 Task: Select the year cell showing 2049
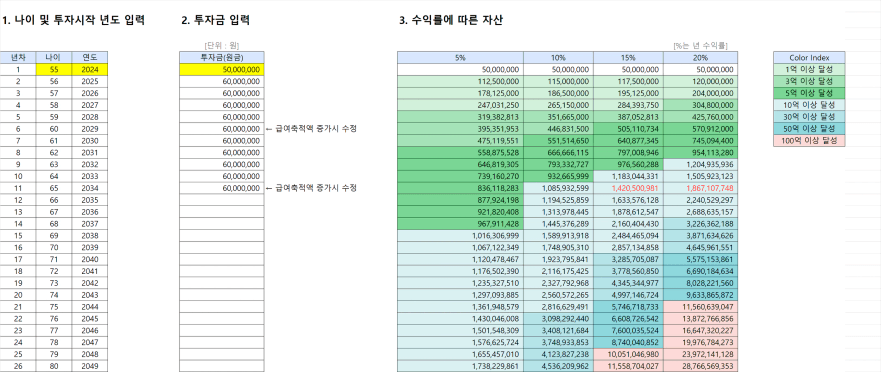(x=89, y=366)
